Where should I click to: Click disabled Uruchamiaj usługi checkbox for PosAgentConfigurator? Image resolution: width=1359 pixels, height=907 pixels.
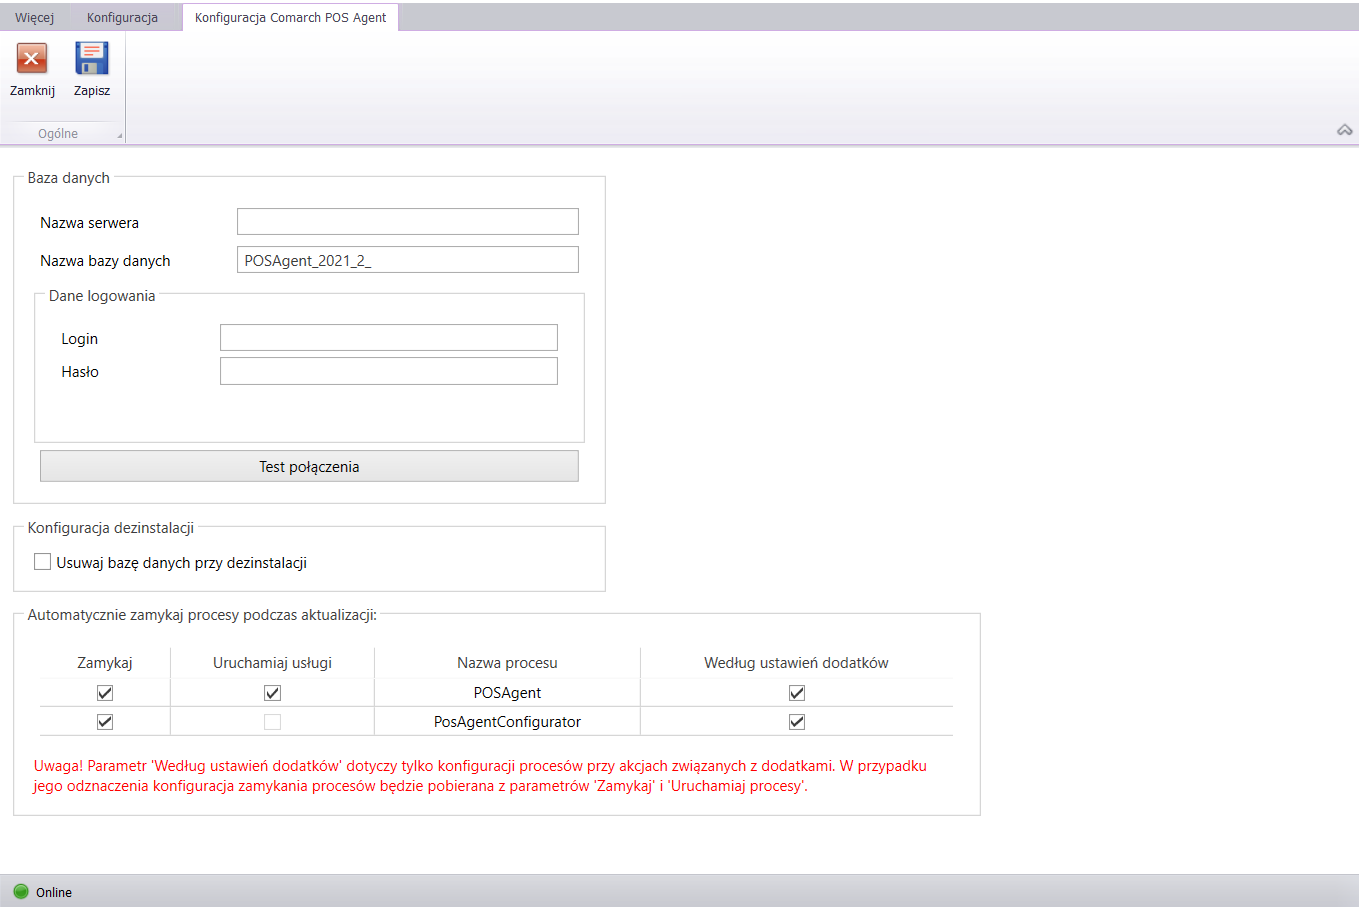tap(272, 721)
